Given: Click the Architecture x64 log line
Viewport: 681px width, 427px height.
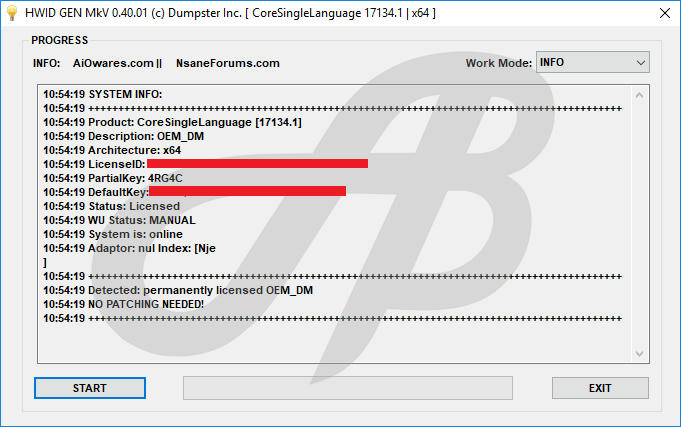Looking at the screenshot, I should coord(112,150).
